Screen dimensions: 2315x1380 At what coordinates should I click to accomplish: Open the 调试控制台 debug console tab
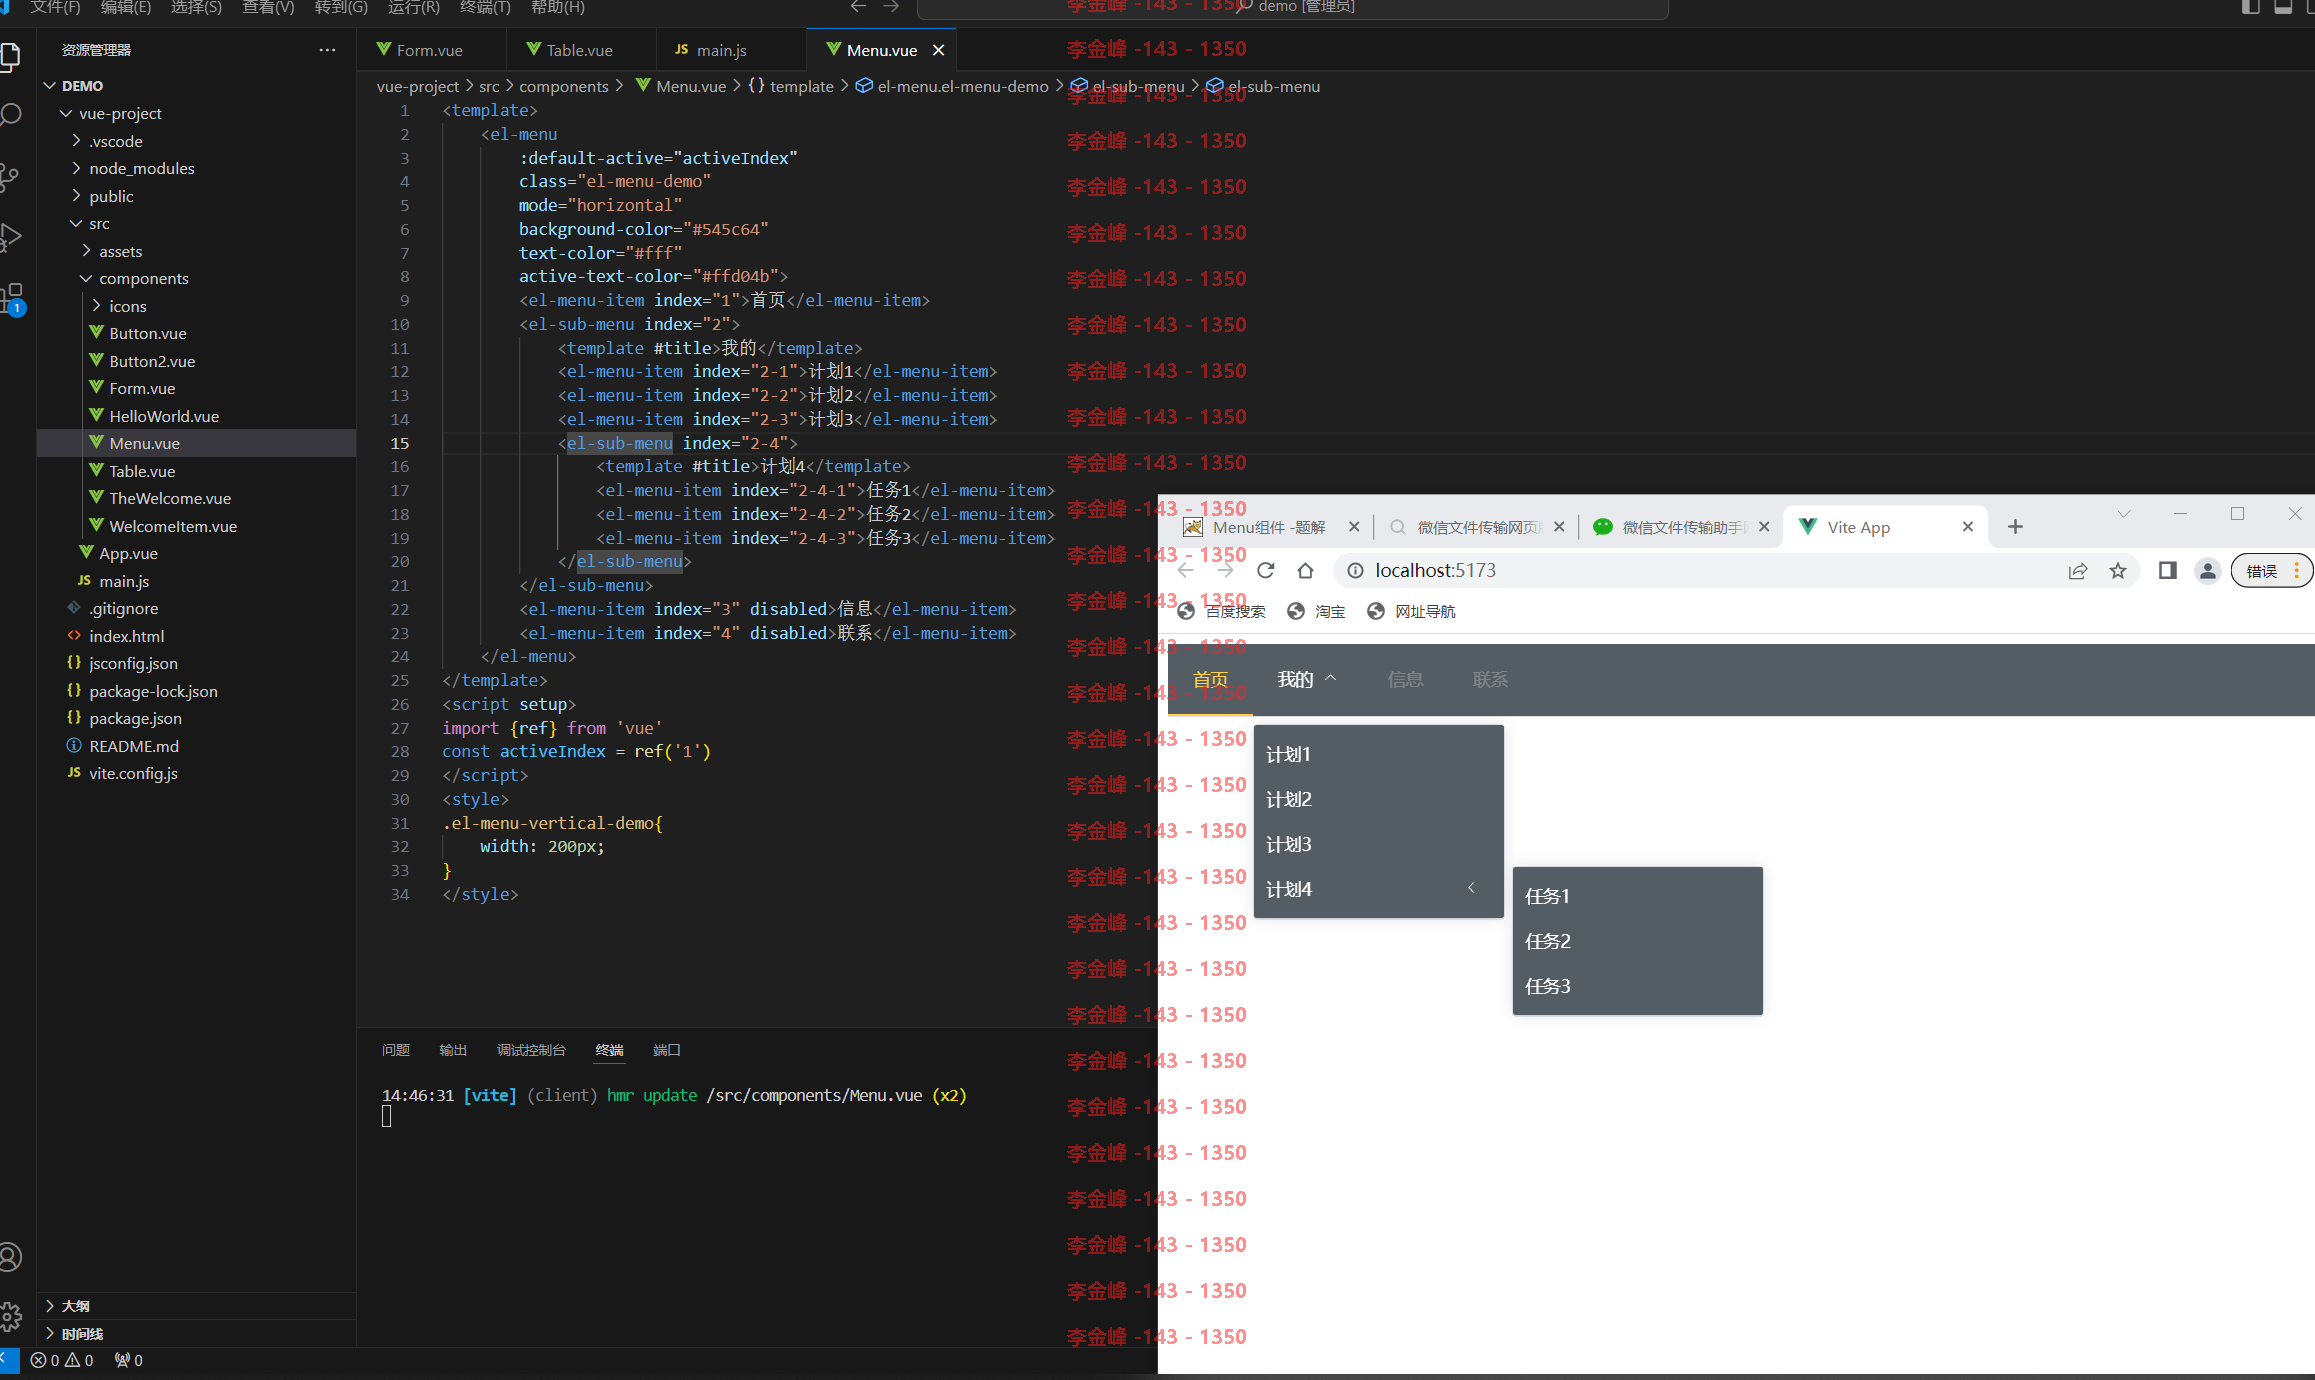(531, 1050)
